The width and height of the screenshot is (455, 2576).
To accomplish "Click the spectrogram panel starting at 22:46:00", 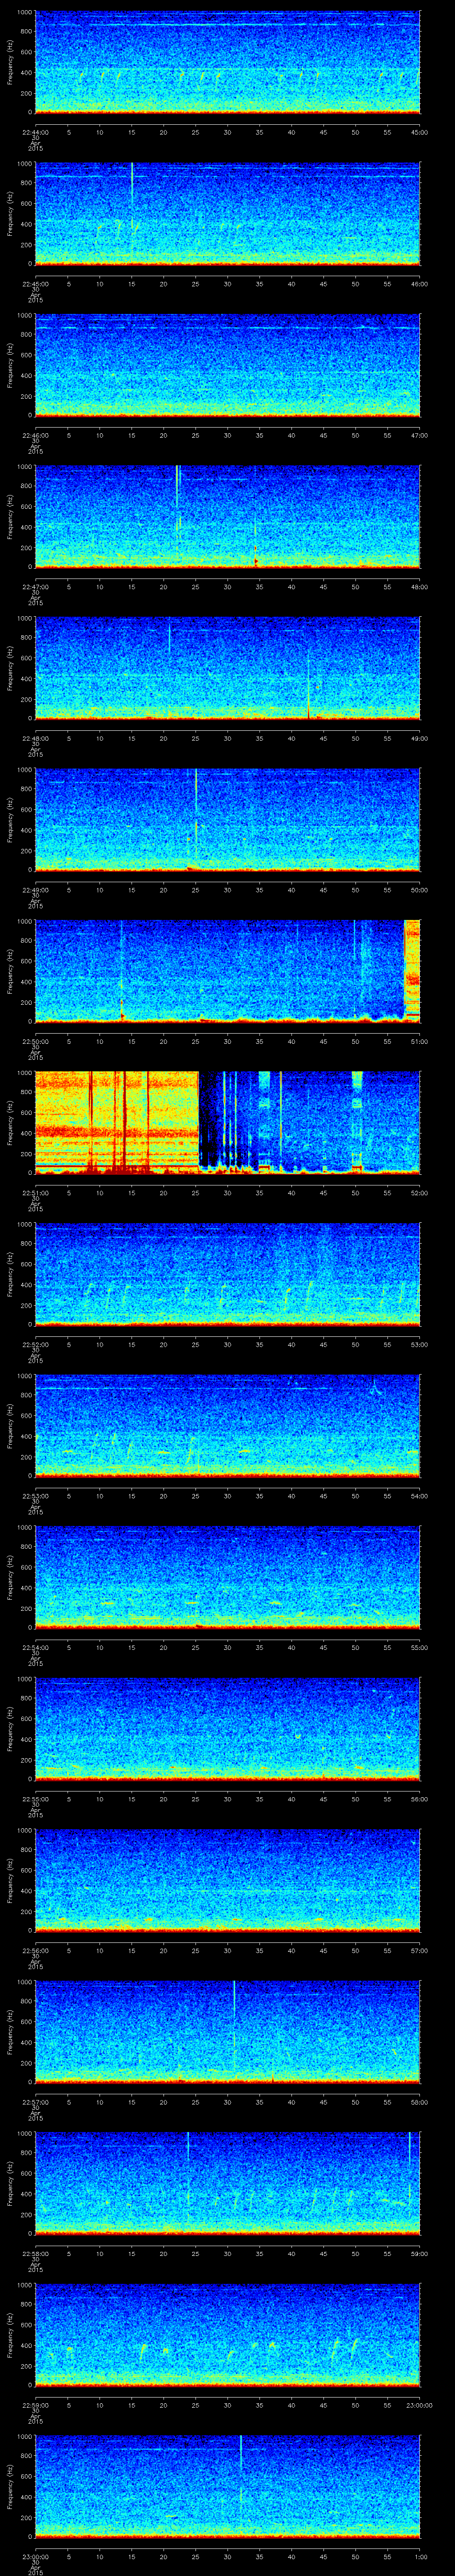I will (x=227, y=365).
